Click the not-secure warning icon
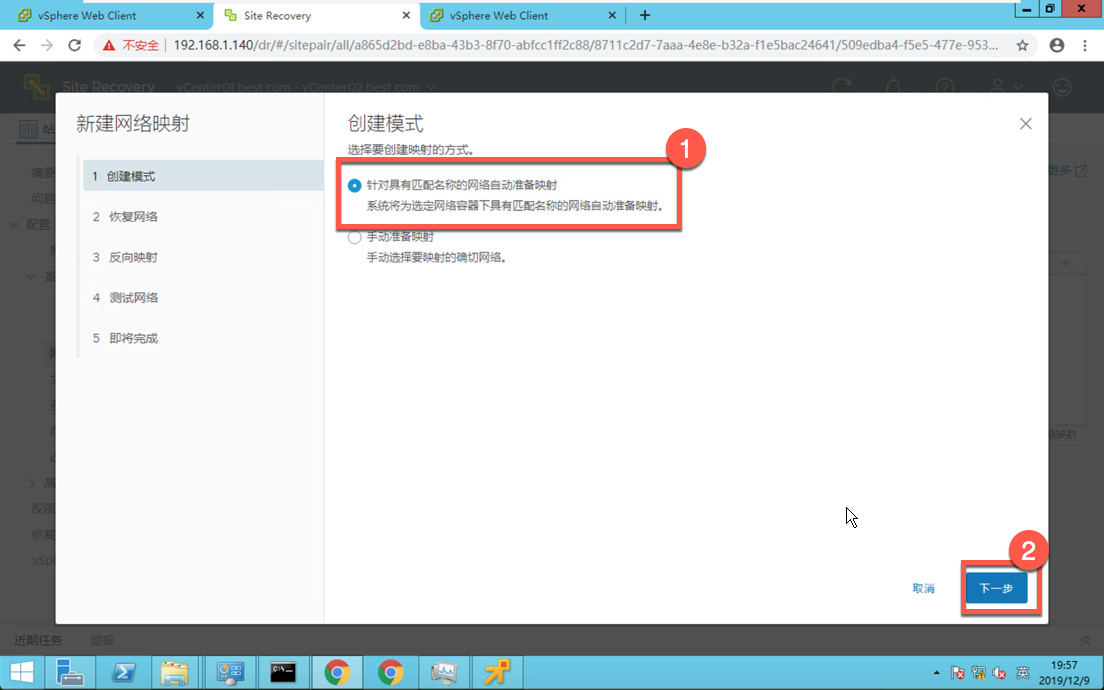1104x690 pixels. (108, 45)
